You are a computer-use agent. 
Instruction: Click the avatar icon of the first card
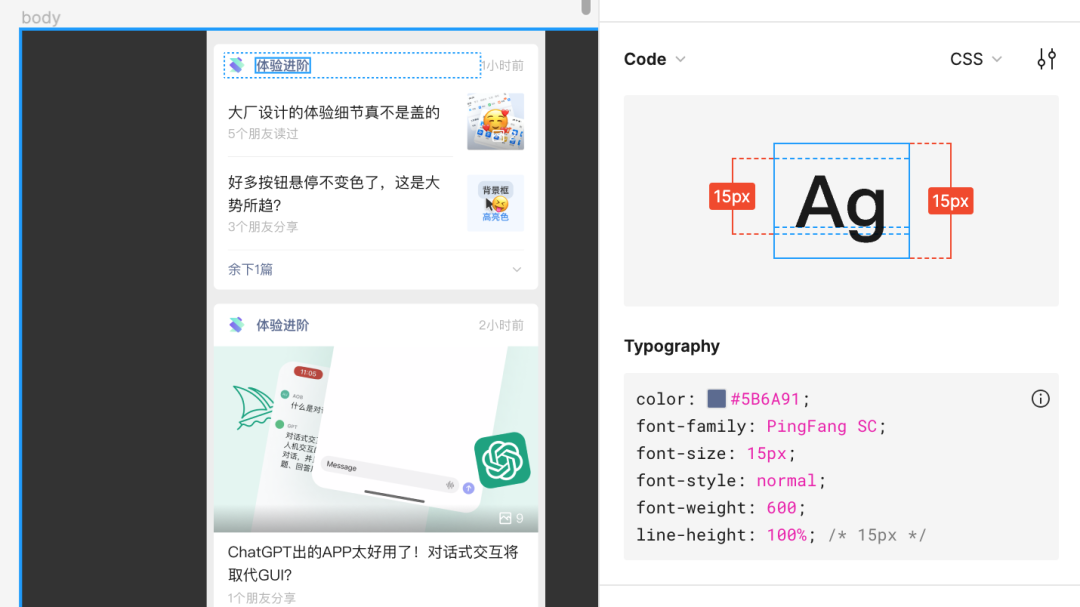click(236, 65)
